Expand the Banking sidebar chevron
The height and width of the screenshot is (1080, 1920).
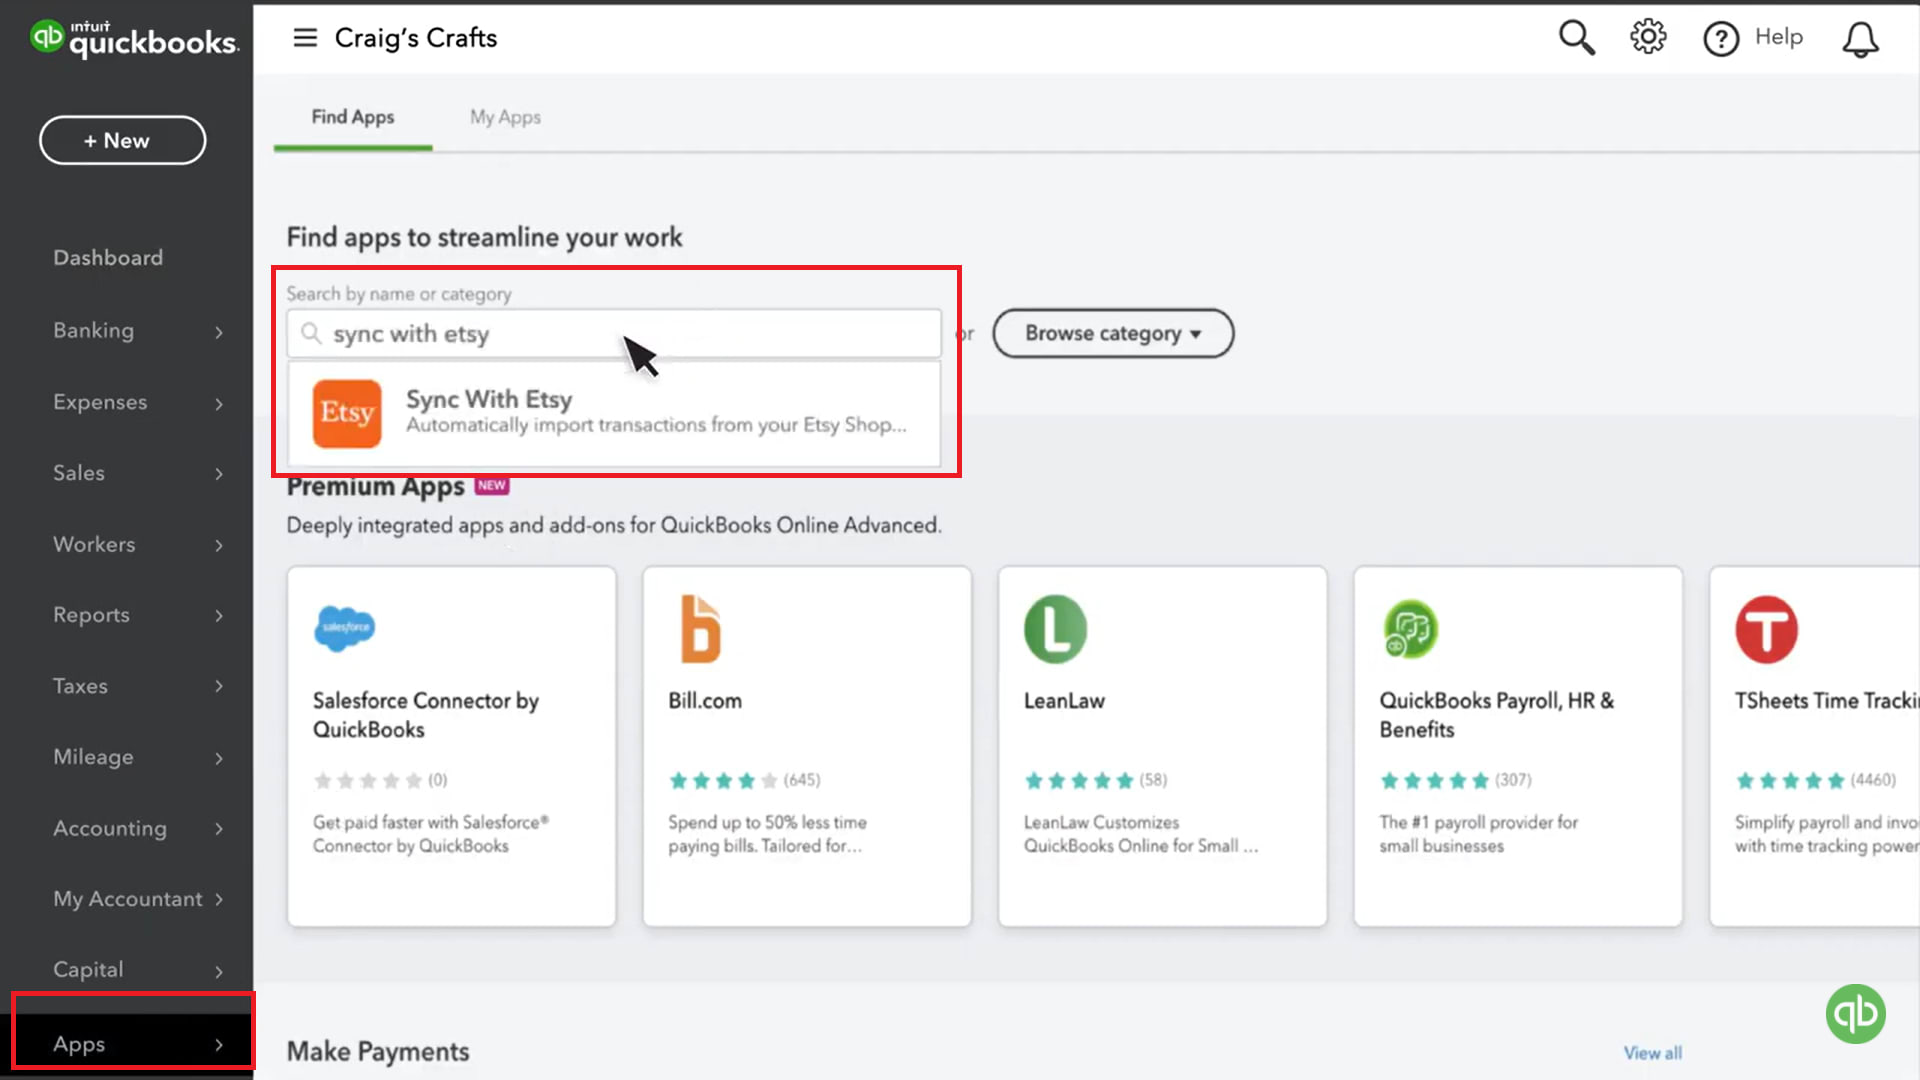(219, 332)
